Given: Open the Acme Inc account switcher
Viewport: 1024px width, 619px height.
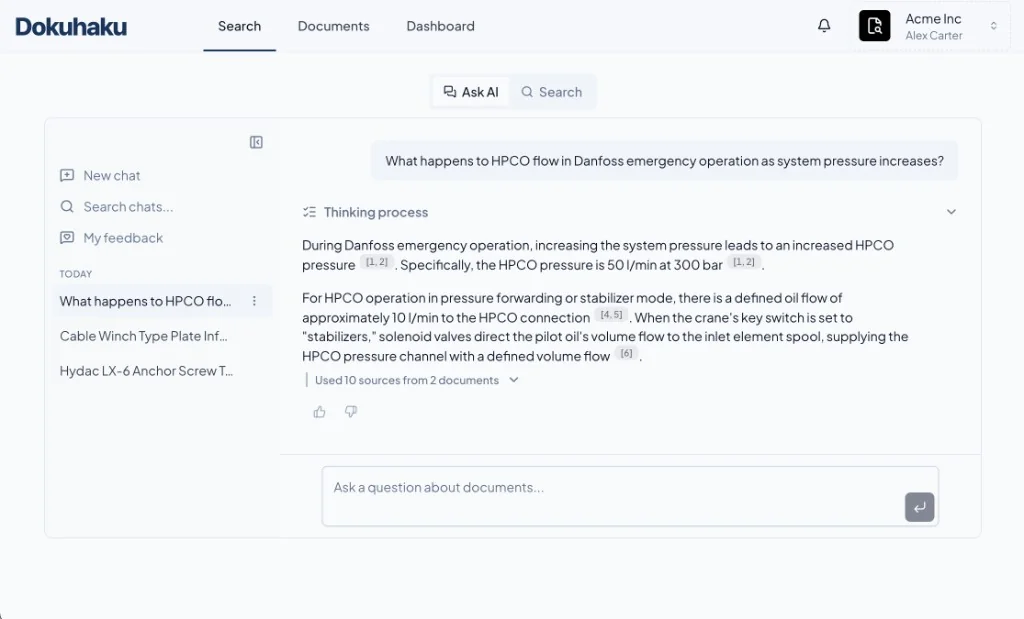Looking at the screenshot, I should click(x=993, y=26).
